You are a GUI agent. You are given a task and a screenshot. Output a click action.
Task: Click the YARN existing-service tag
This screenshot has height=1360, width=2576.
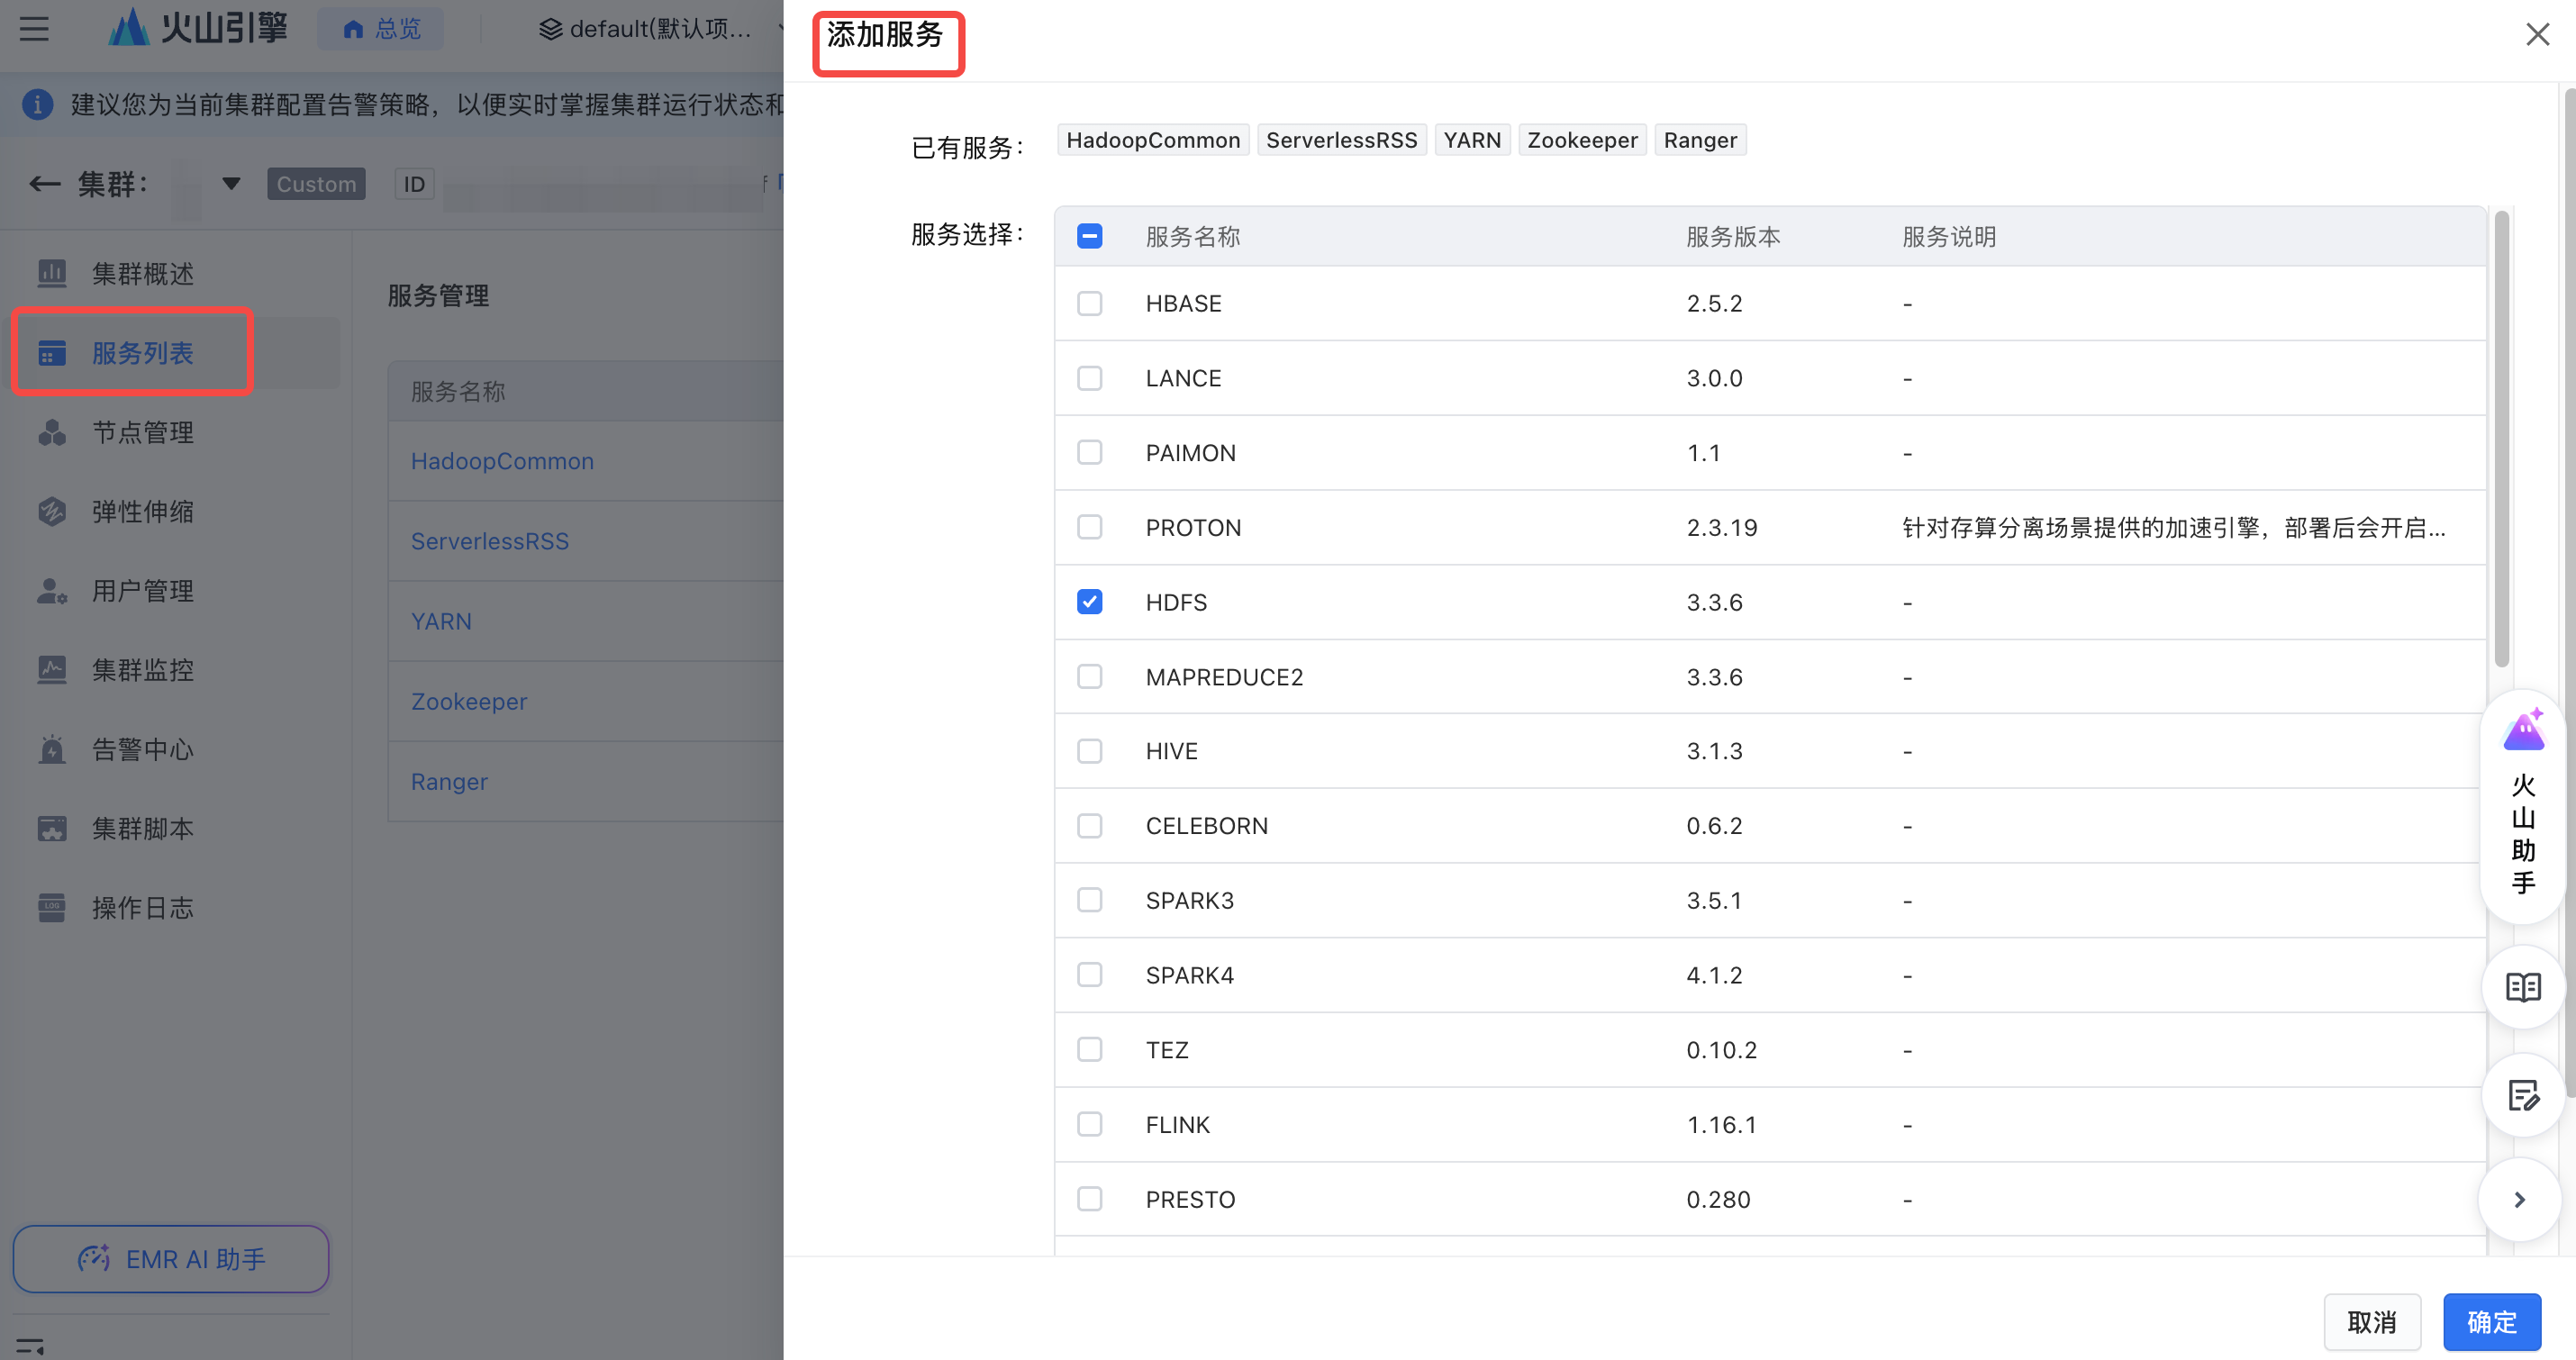click(1472, 140)
